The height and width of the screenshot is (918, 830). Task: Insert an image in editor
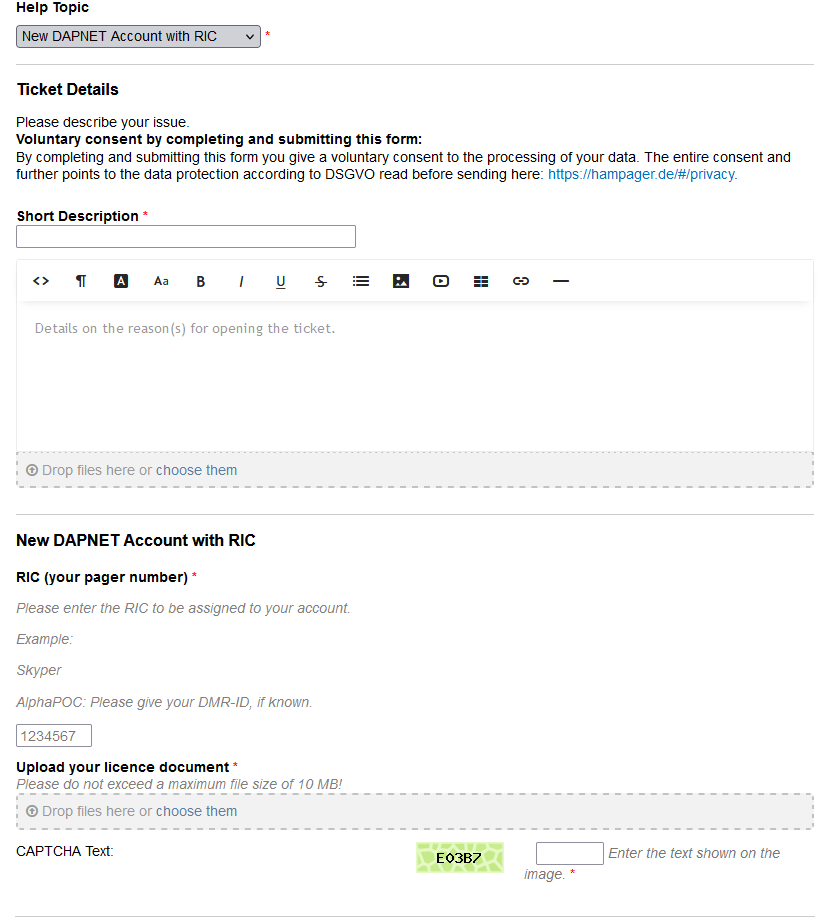(401, 281)
